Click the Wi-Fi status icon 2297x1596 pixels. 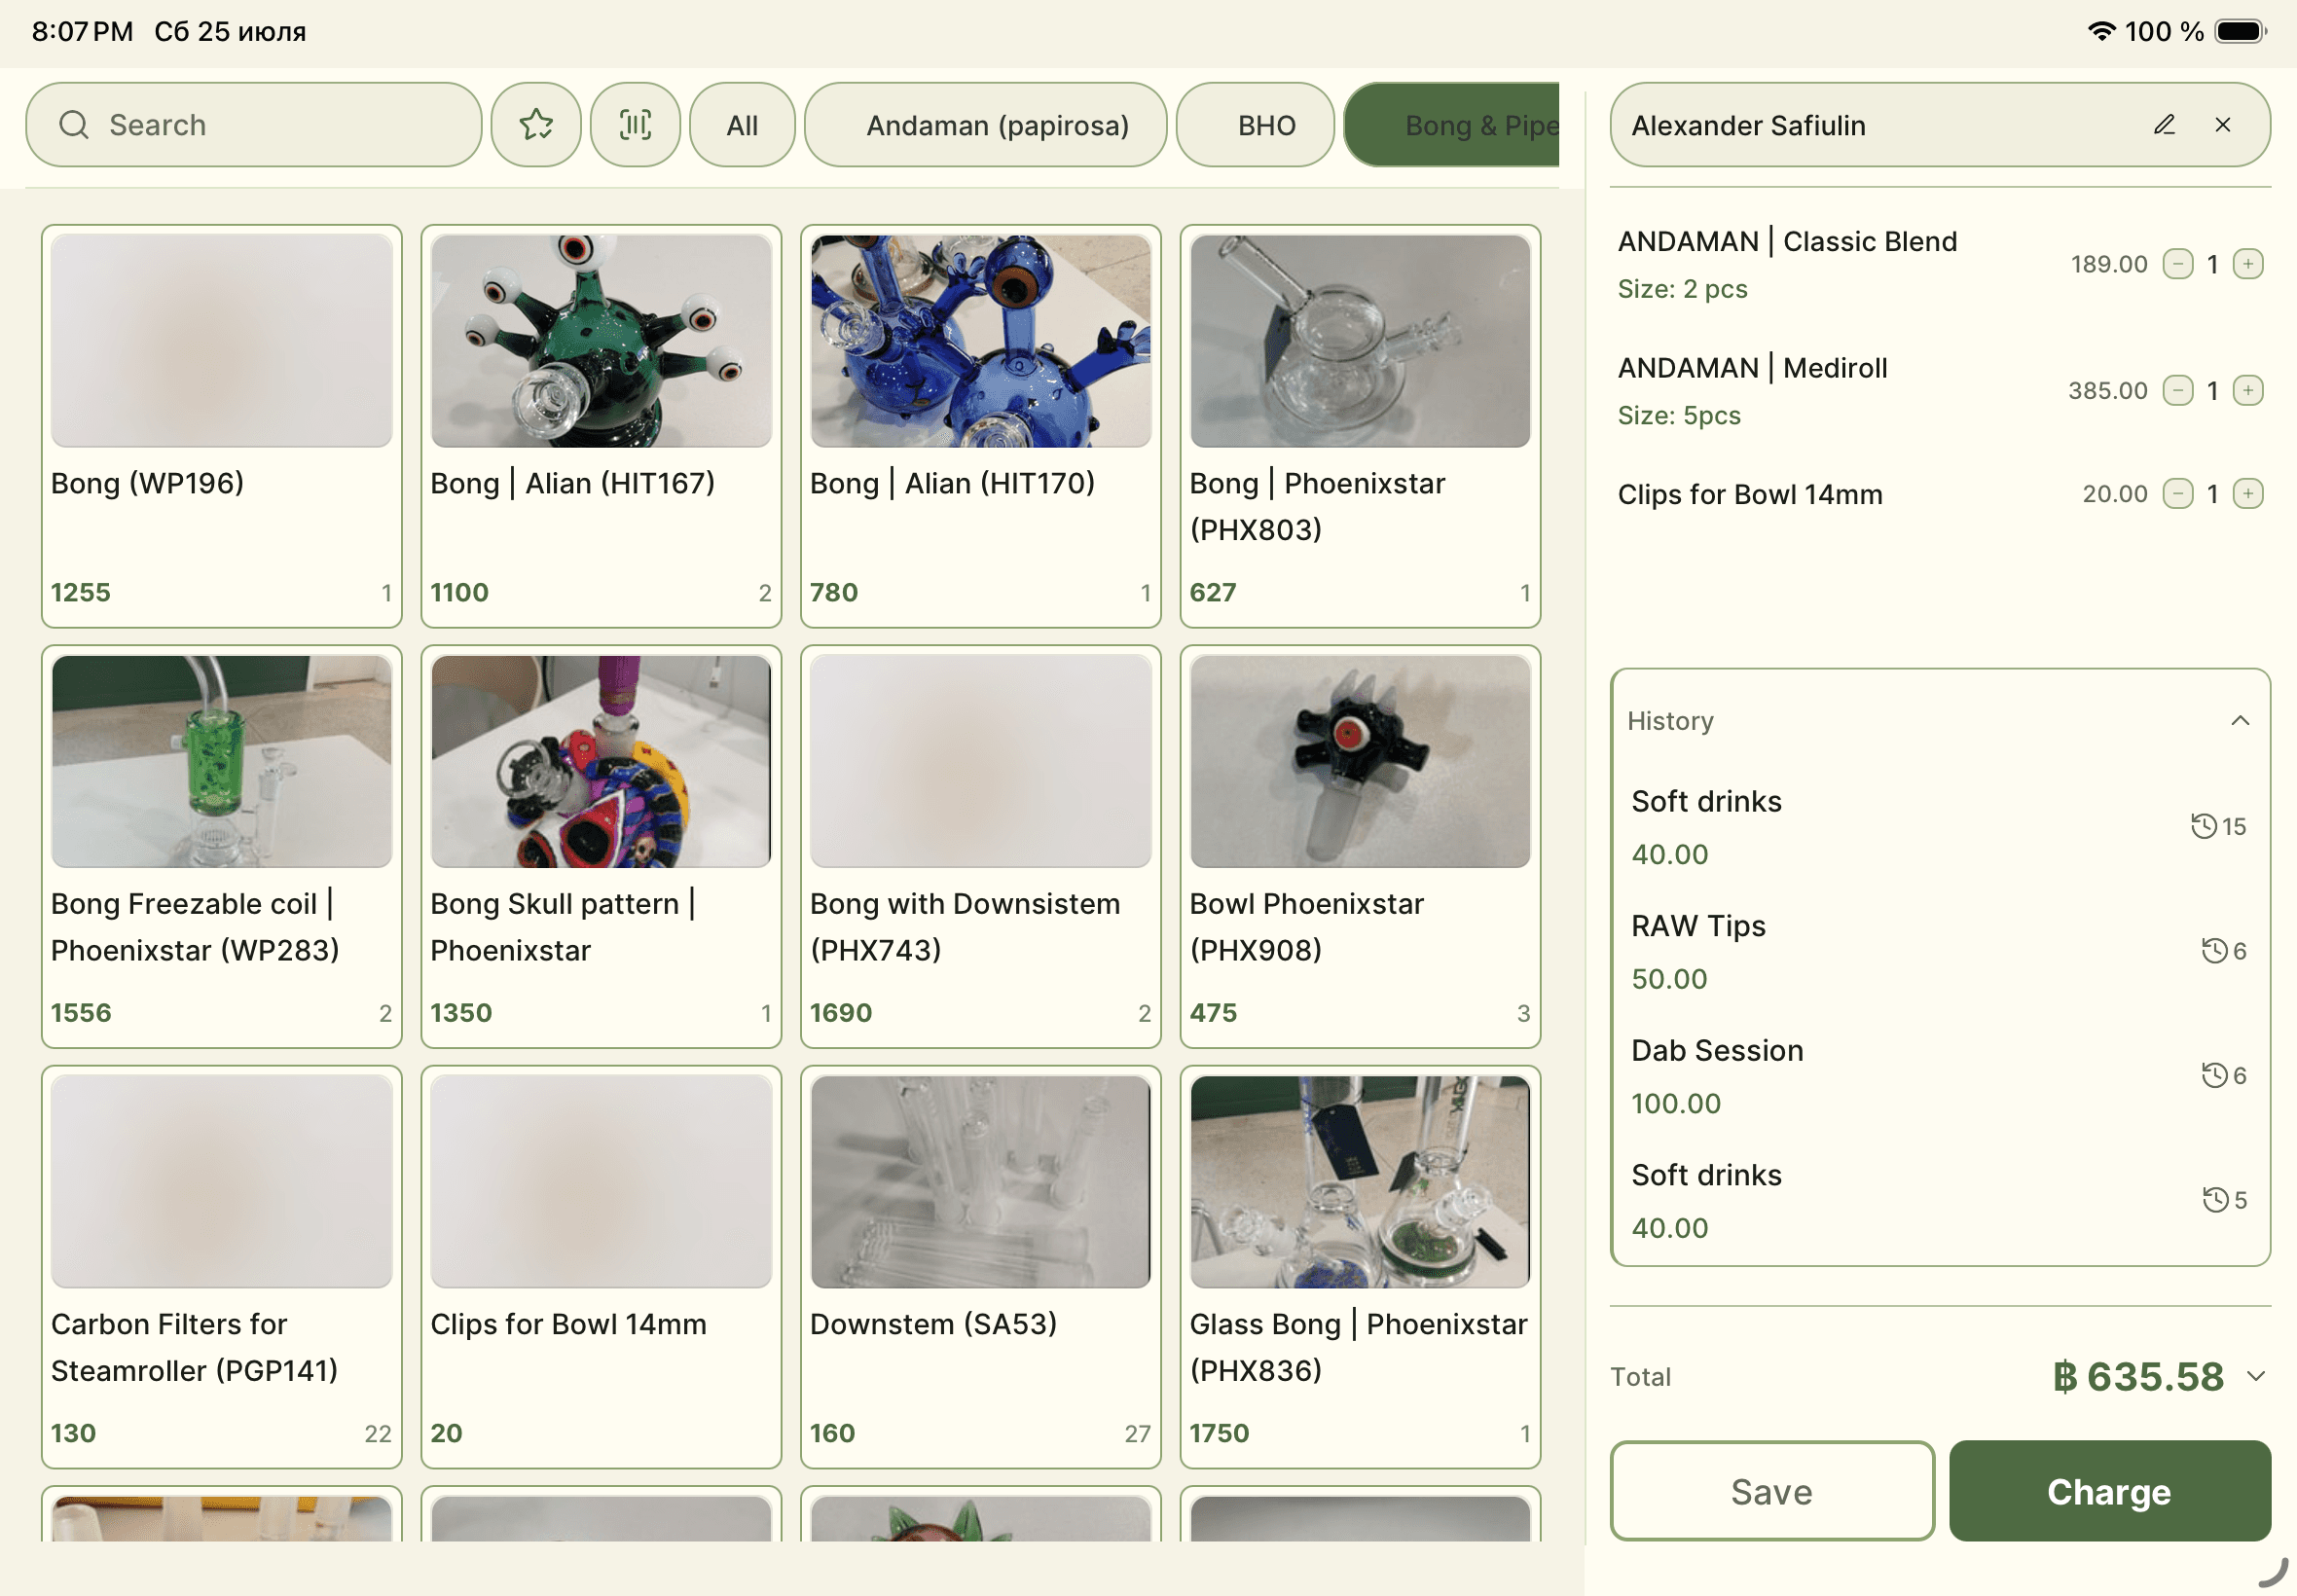(x=2101, y=31)
